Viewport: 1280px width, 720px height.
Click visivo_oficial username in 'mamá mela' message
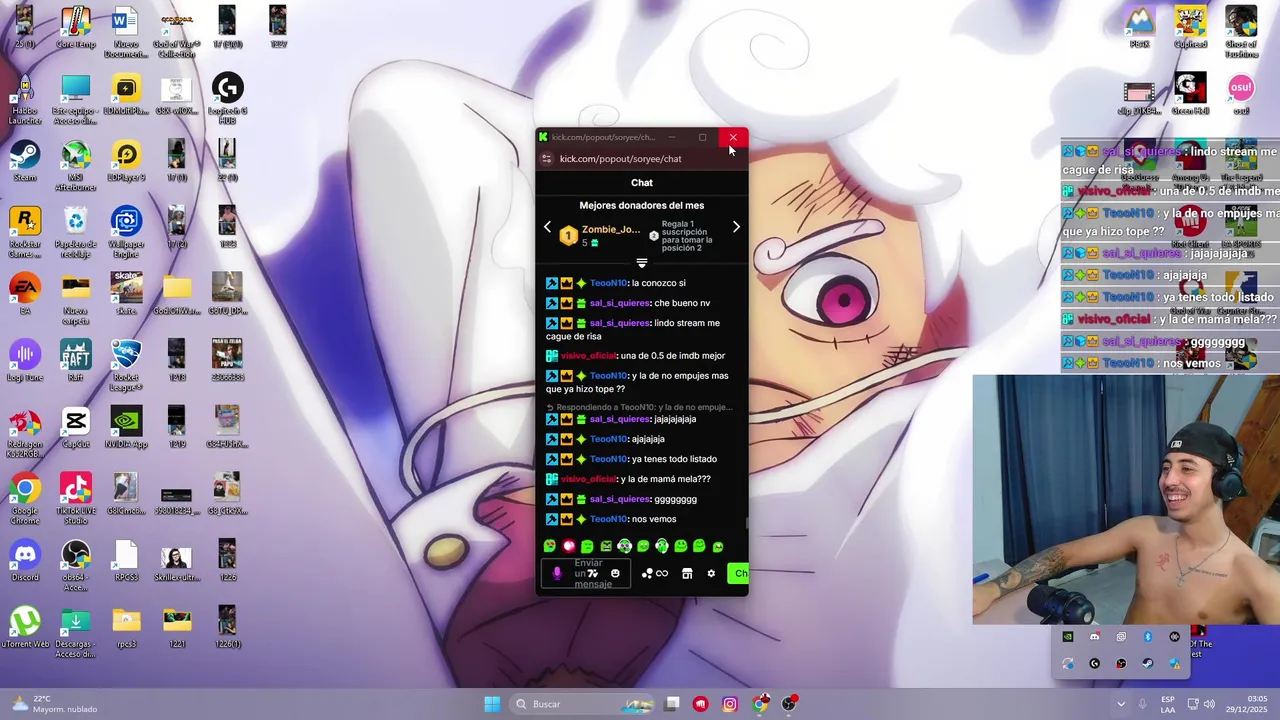pos(589,479)
